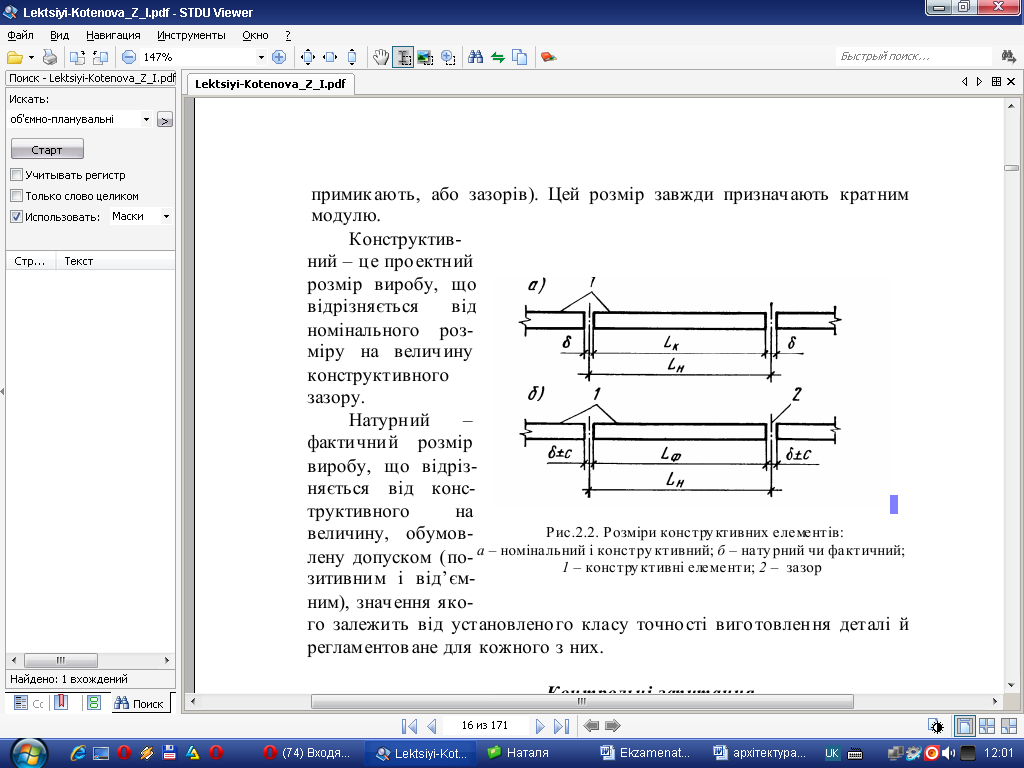Open the Инструменты menu
This screenshot has width=1024, height=768.
(191, 35)
